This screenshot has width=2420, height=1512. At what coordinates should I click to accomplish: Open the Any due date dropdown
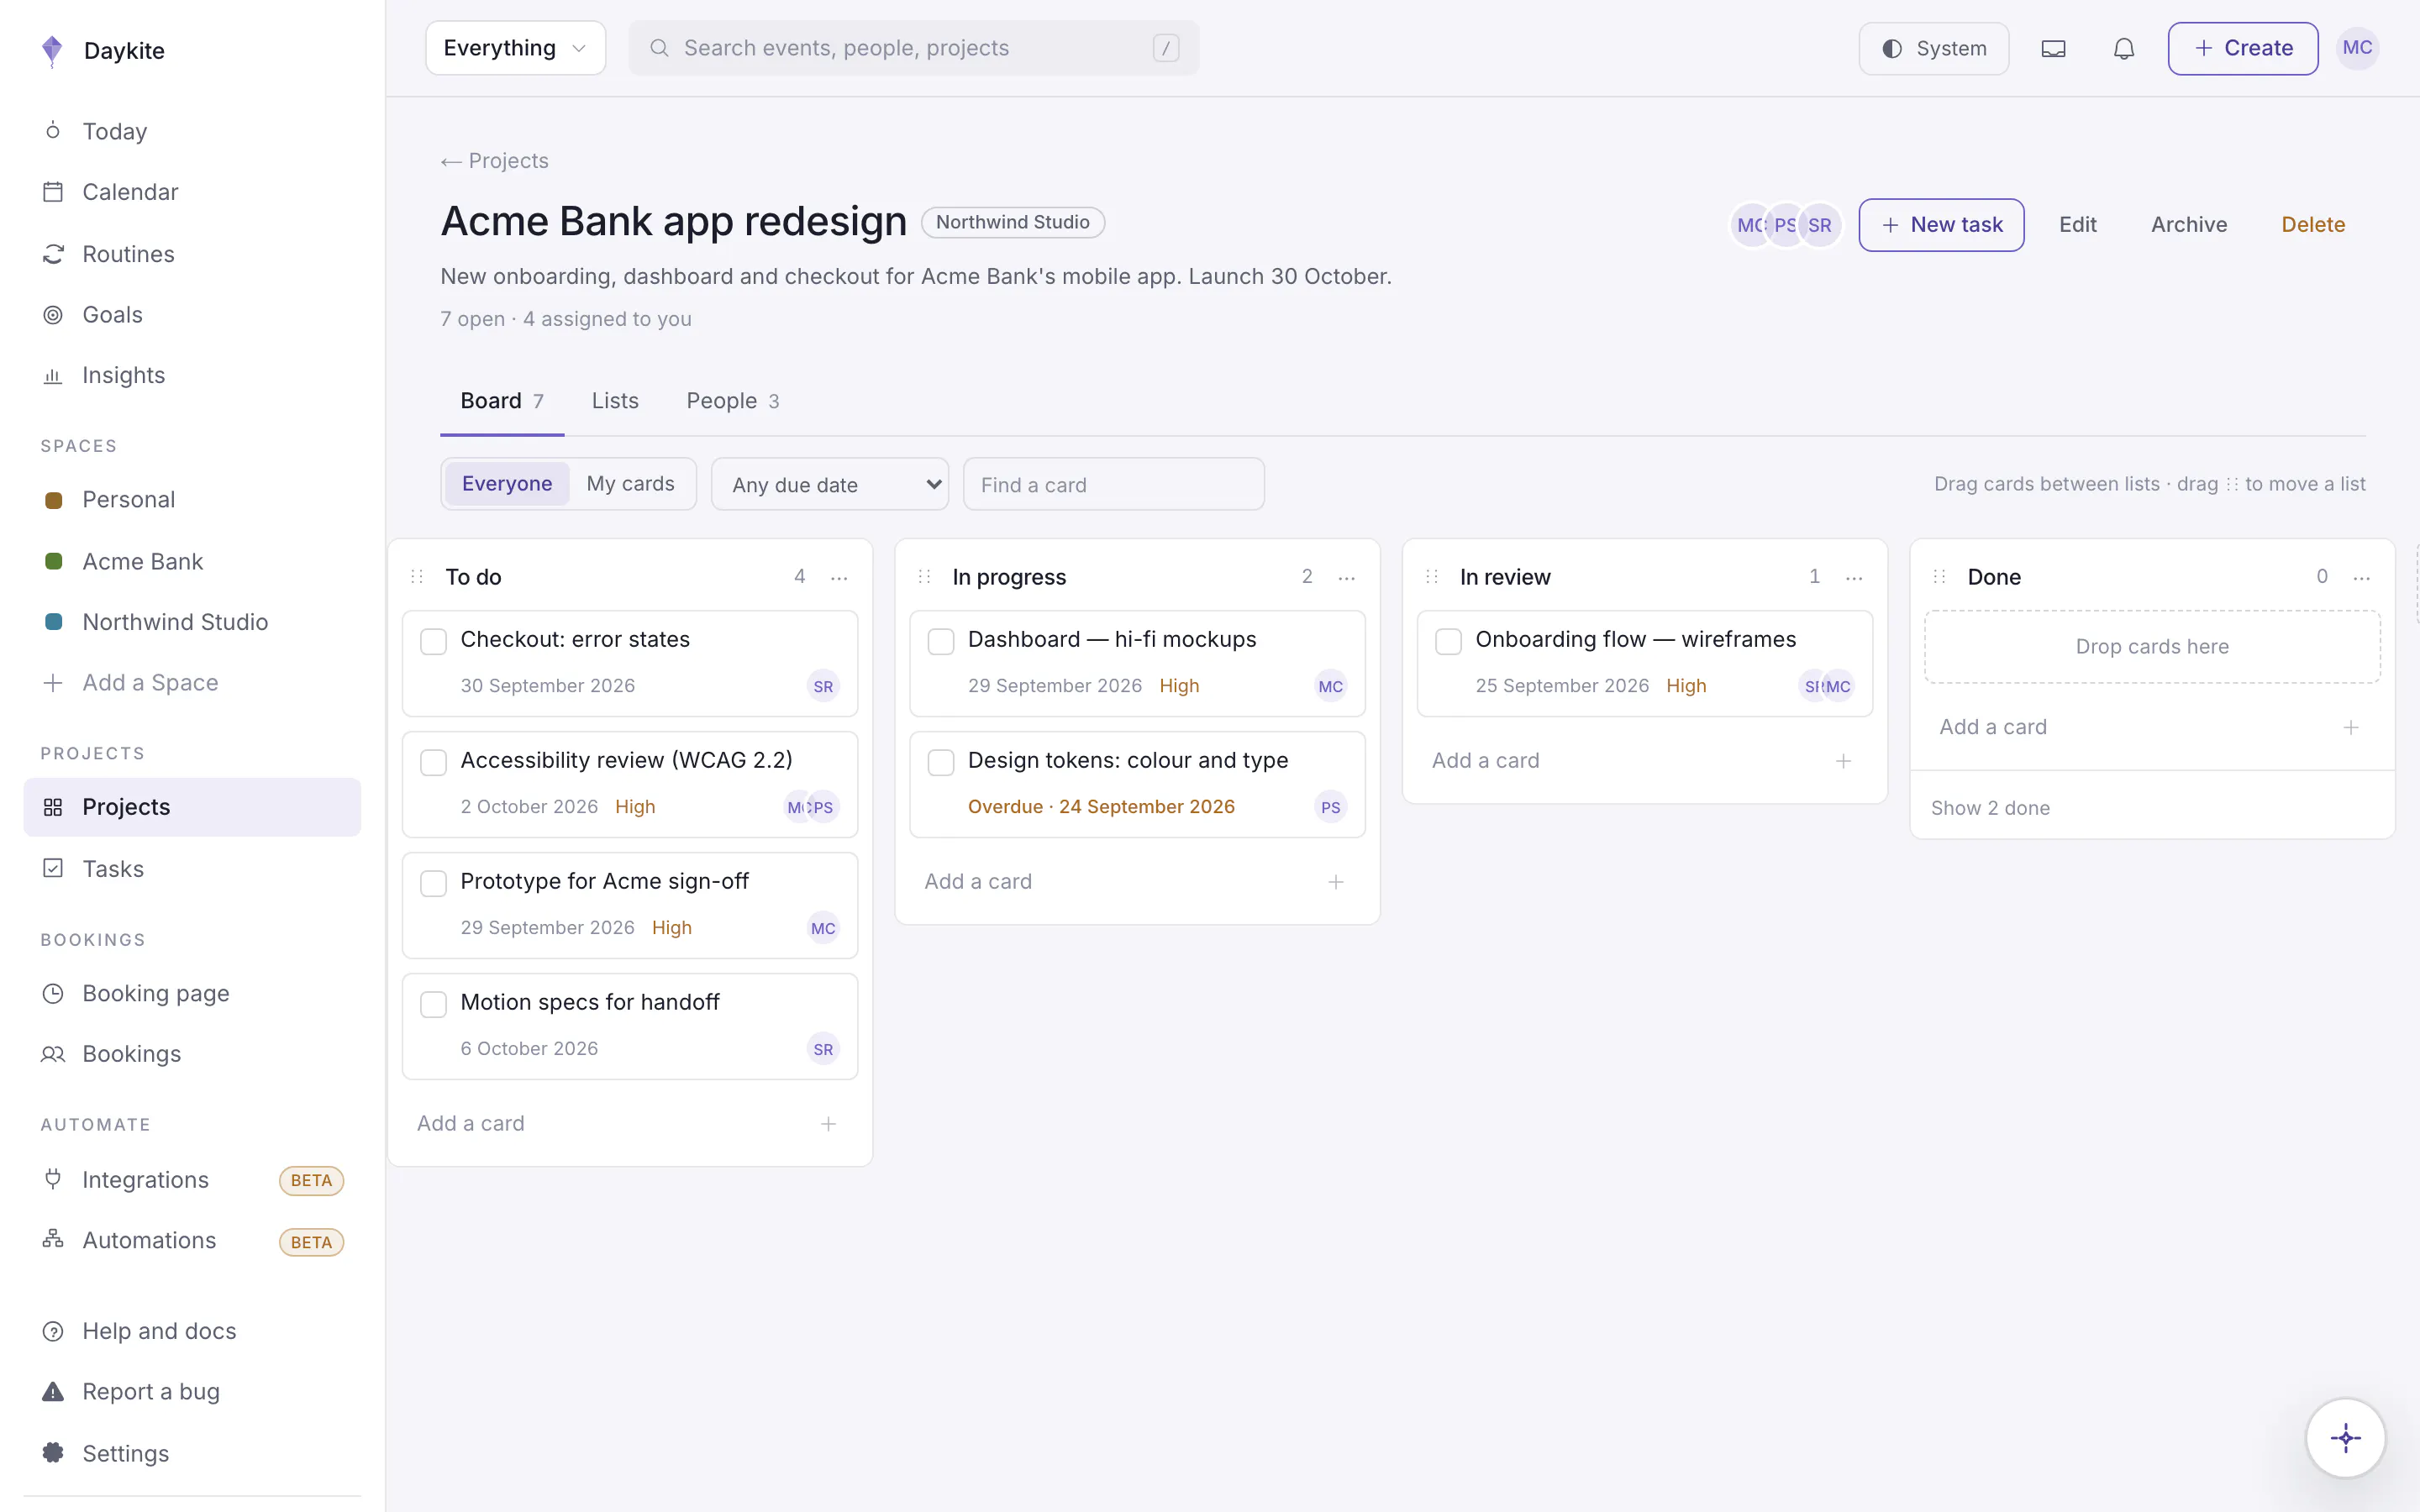pos(830,484)
